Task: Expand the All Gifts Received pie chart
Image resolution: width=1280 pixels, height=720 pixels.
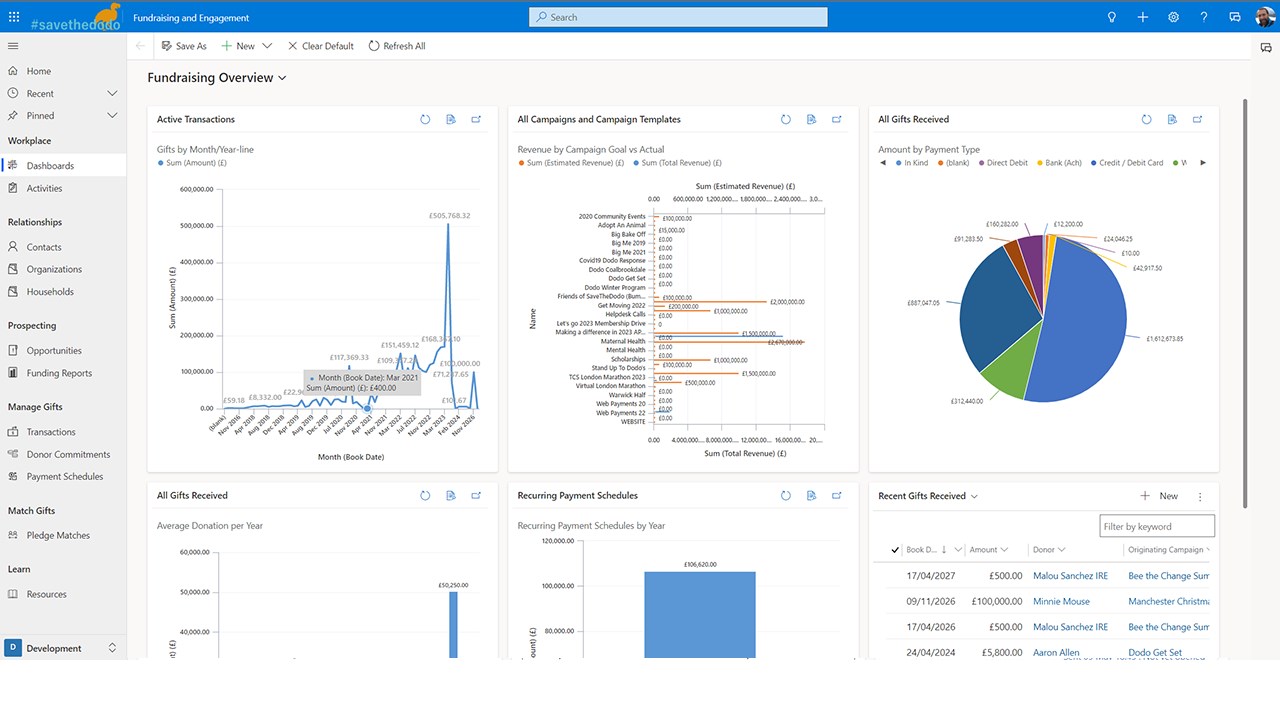Action: [x=1198, y=119]
